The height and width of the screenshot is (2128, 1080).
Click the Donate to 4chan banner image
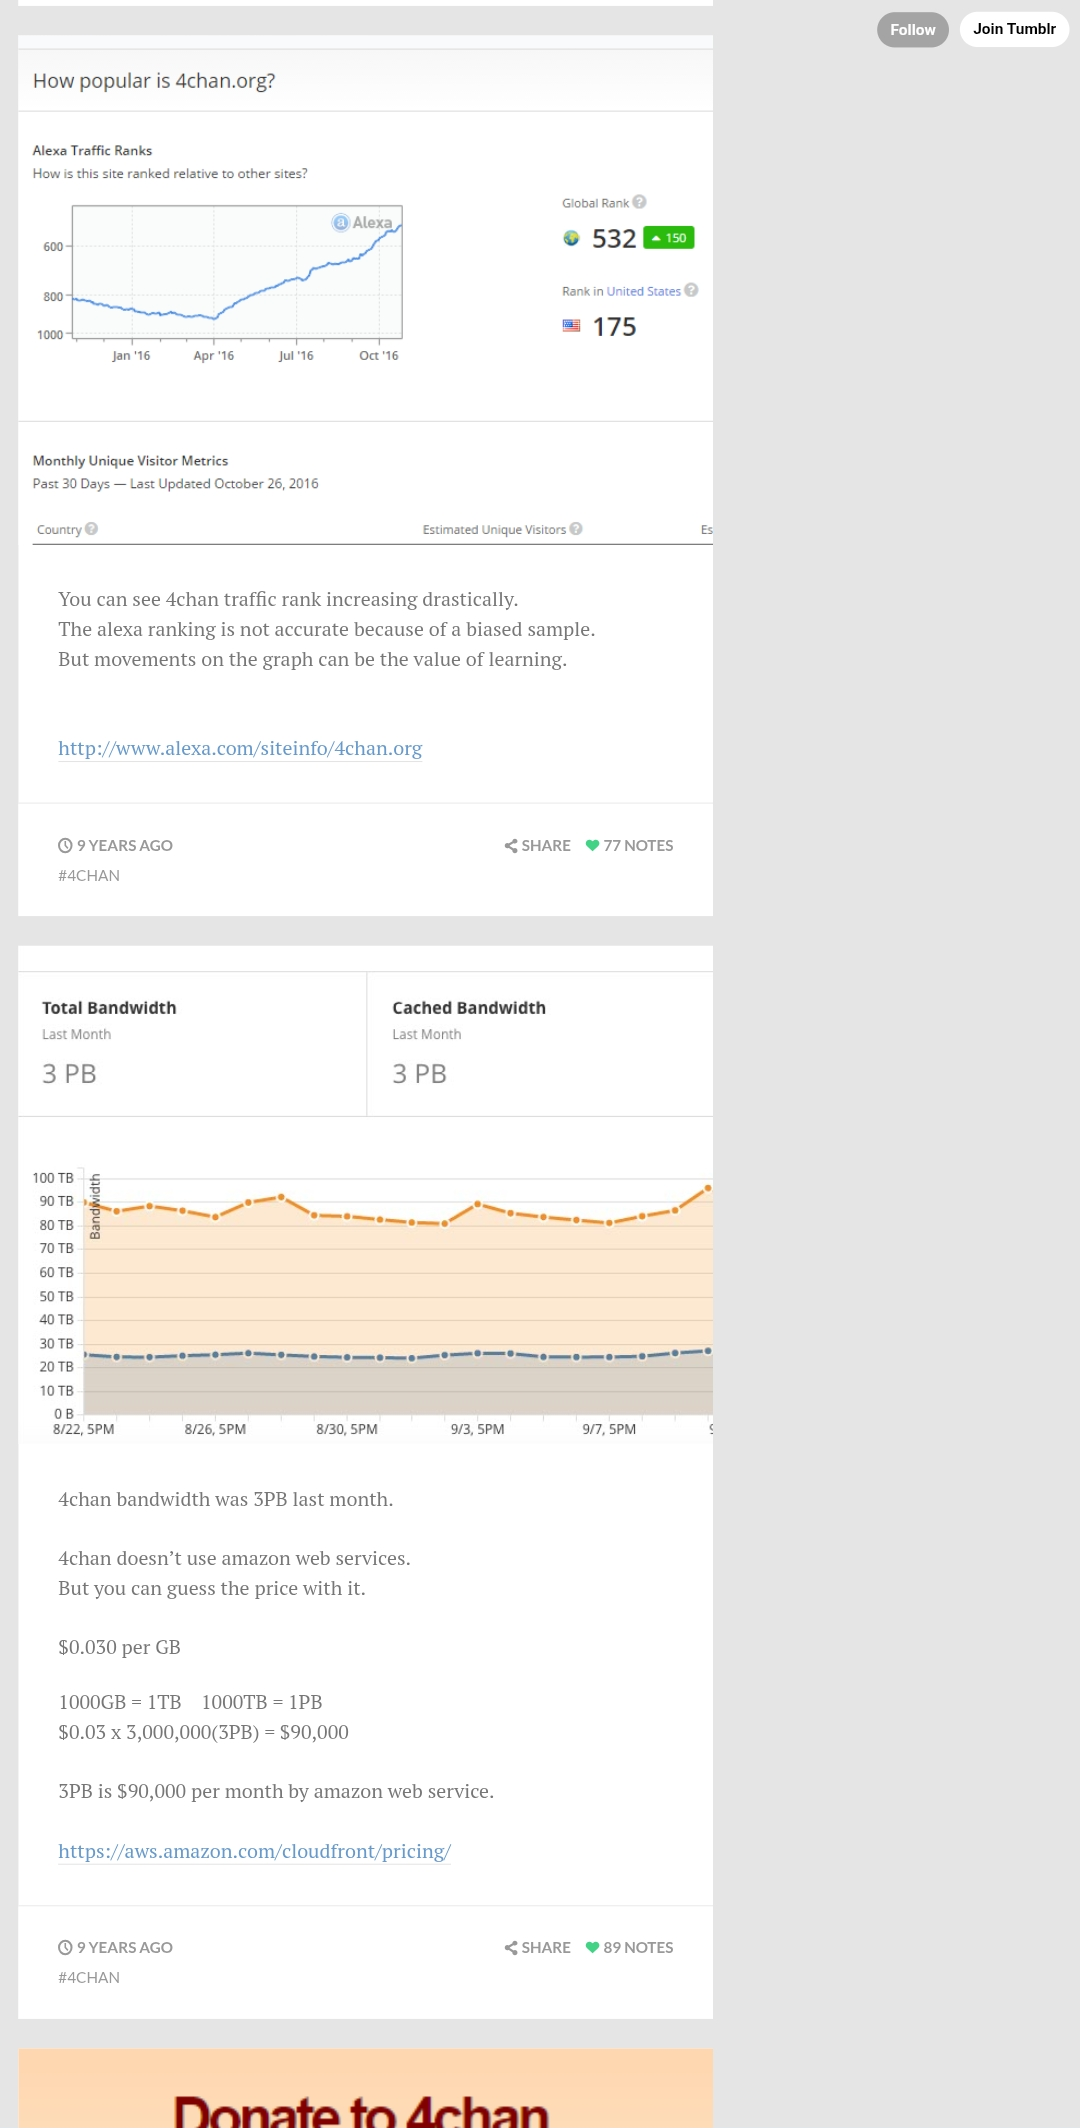tap(365, 2088)
